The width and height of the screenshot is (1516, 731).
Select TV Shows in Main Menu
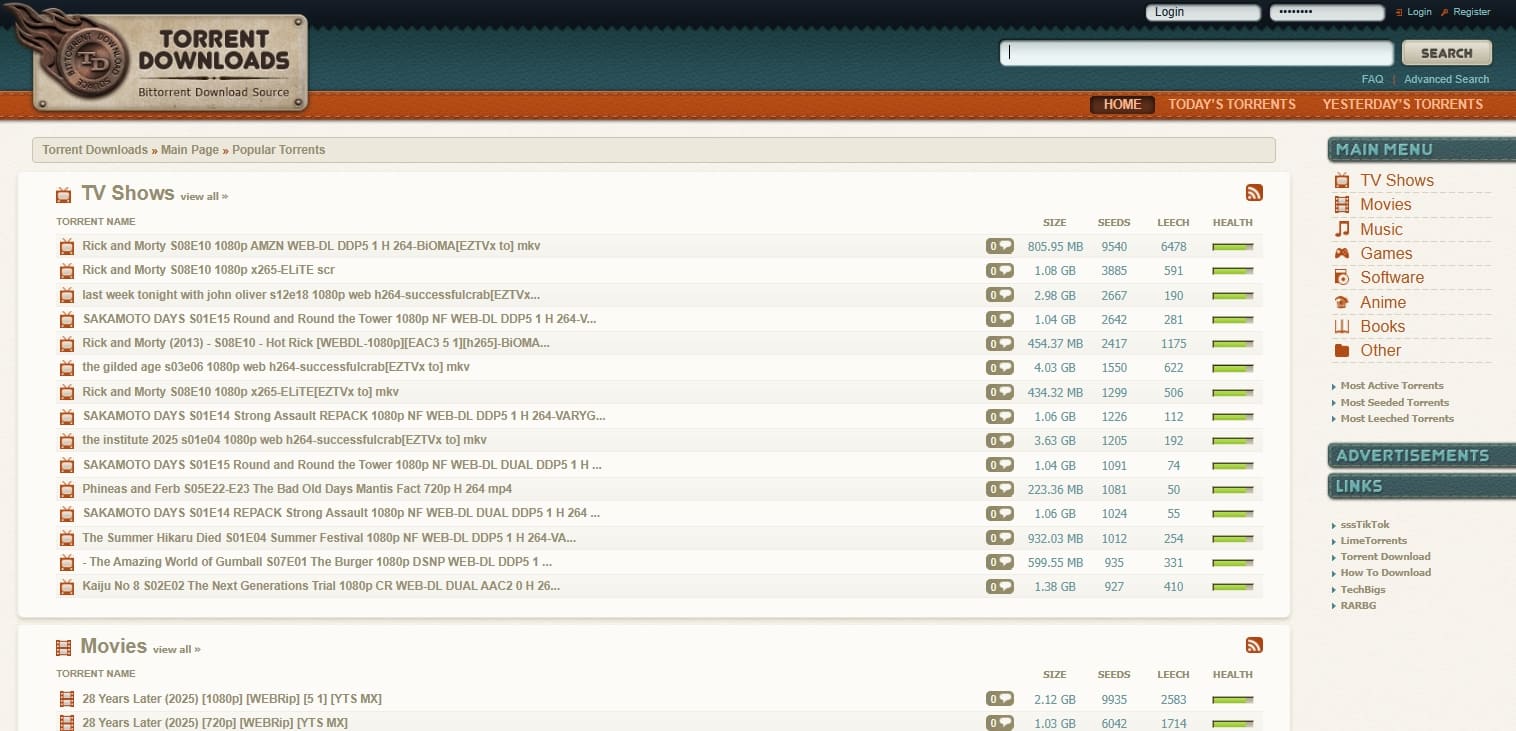1397,181
